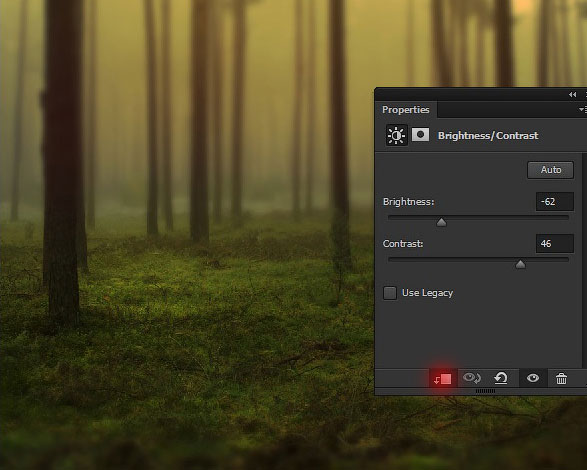Collapse panel with double arrow icon

pyautogui.click(x=572, y=94)
